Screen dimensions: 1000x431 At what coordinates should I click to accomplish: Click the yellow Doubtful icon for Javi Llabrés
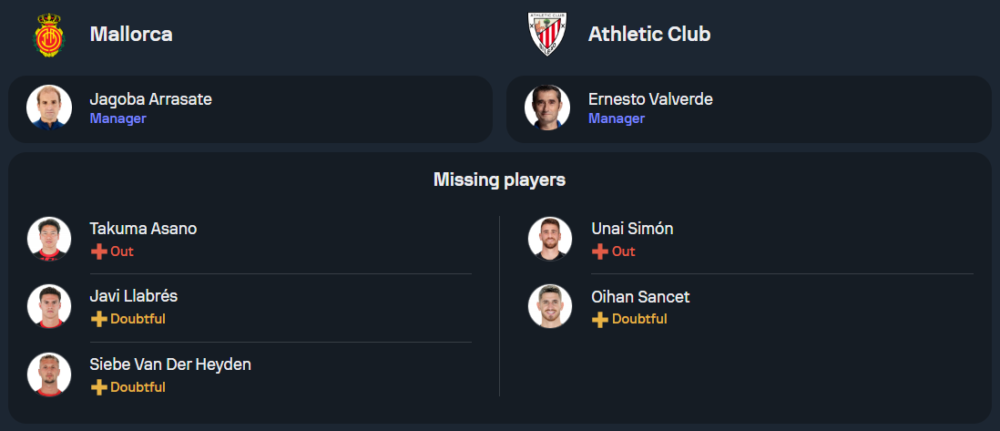98,319
